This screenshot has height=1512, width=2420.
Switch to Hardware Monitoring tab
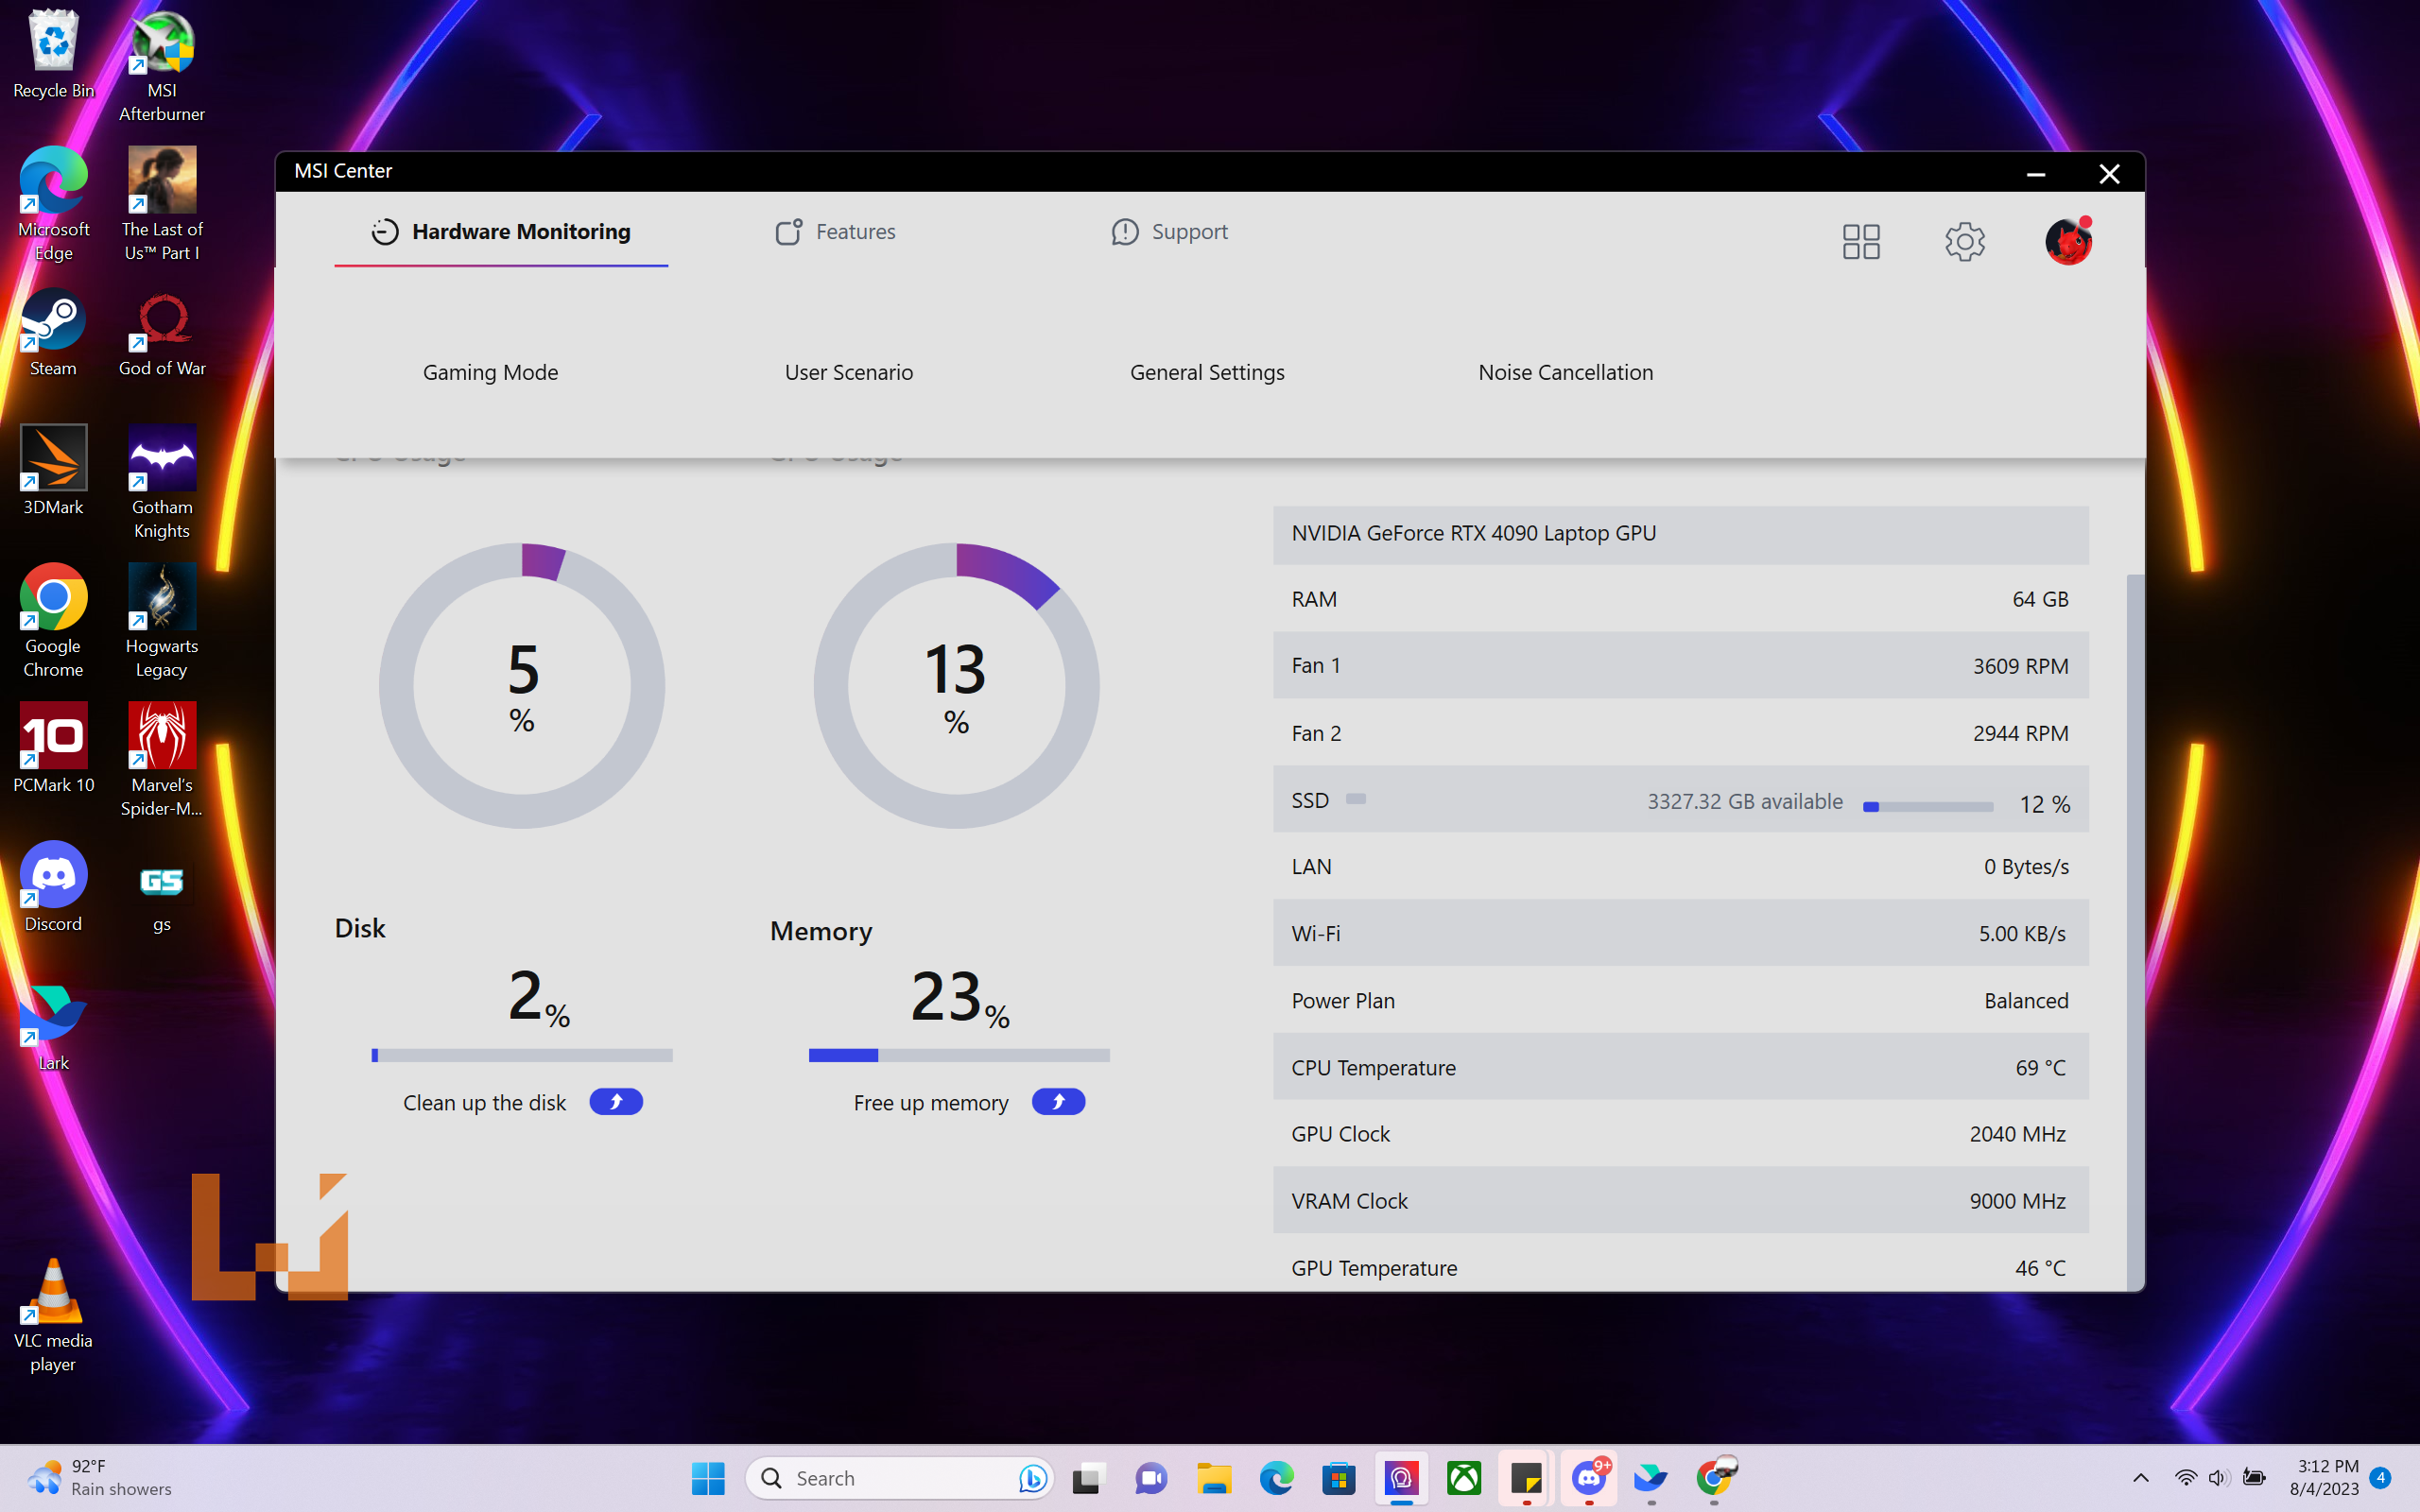click(501, 232)
